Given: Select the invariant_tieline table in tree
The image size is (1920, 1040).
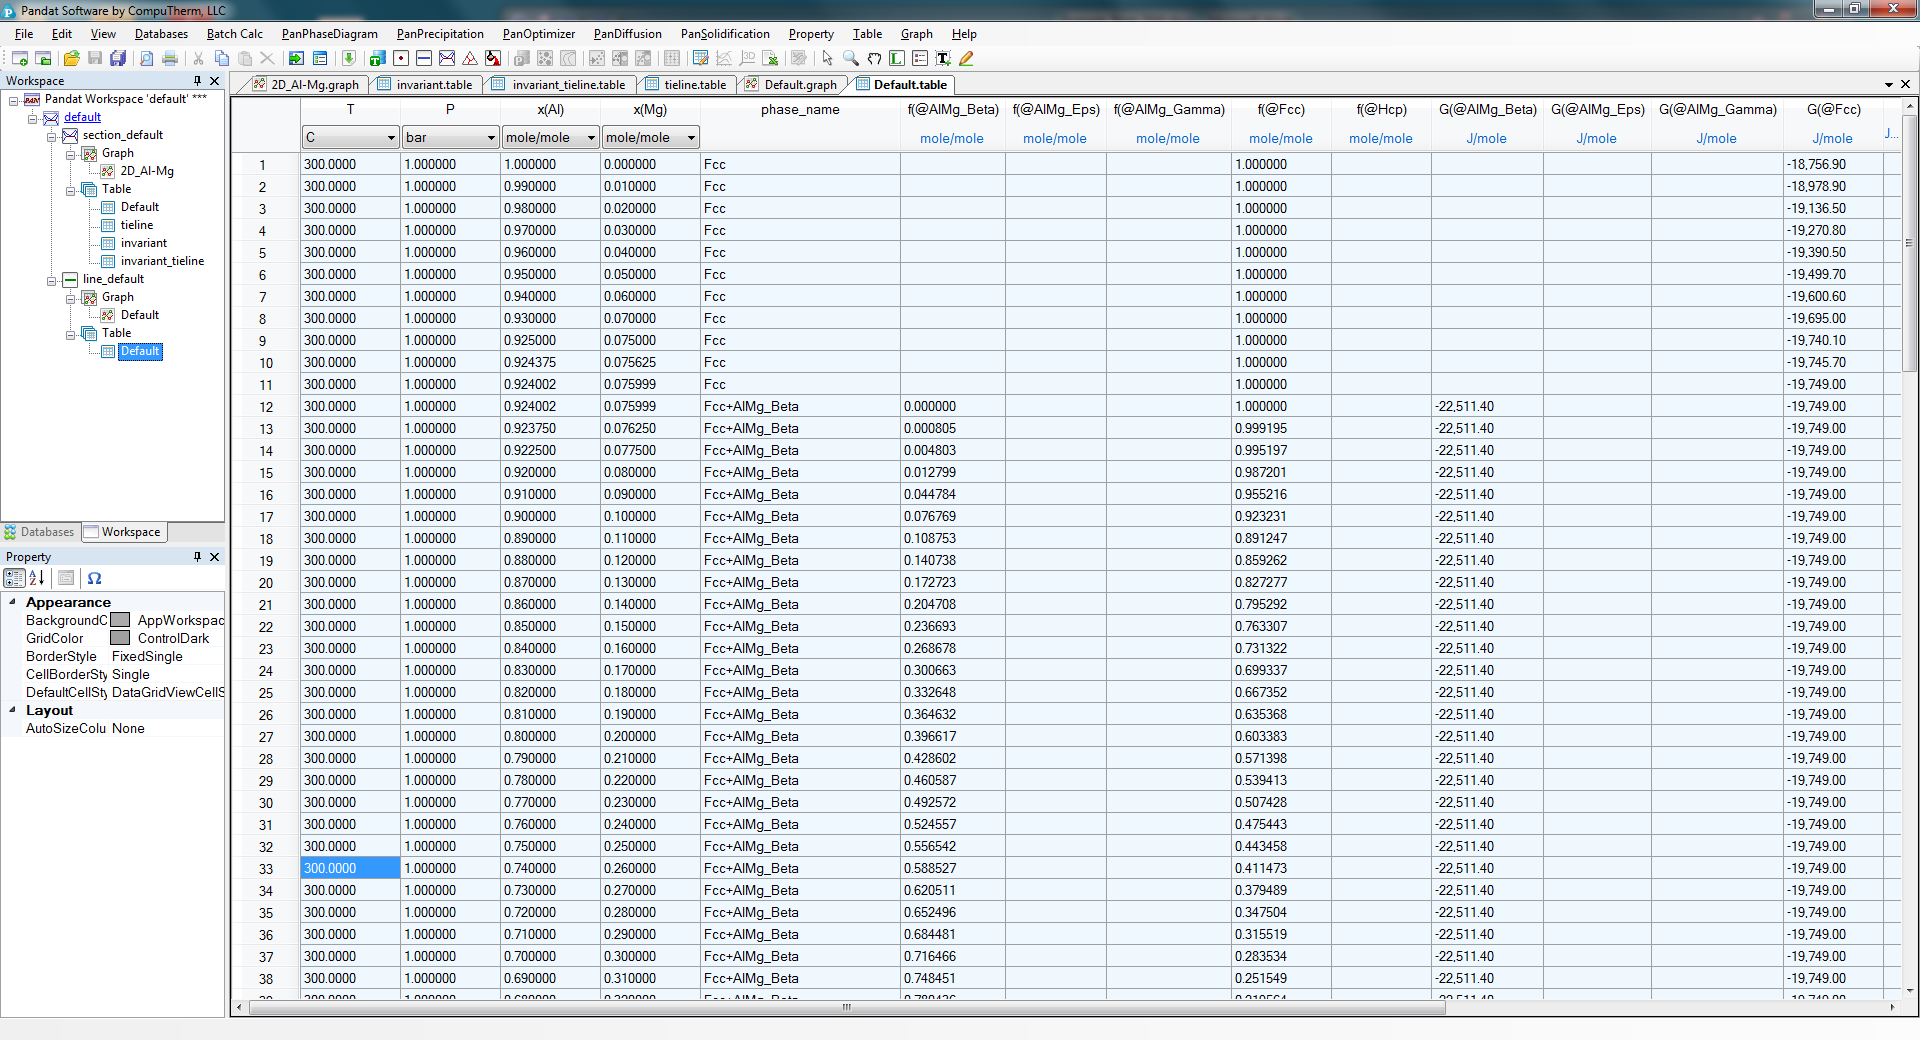Looking at the screenshot, I should (x=162, y=261).
